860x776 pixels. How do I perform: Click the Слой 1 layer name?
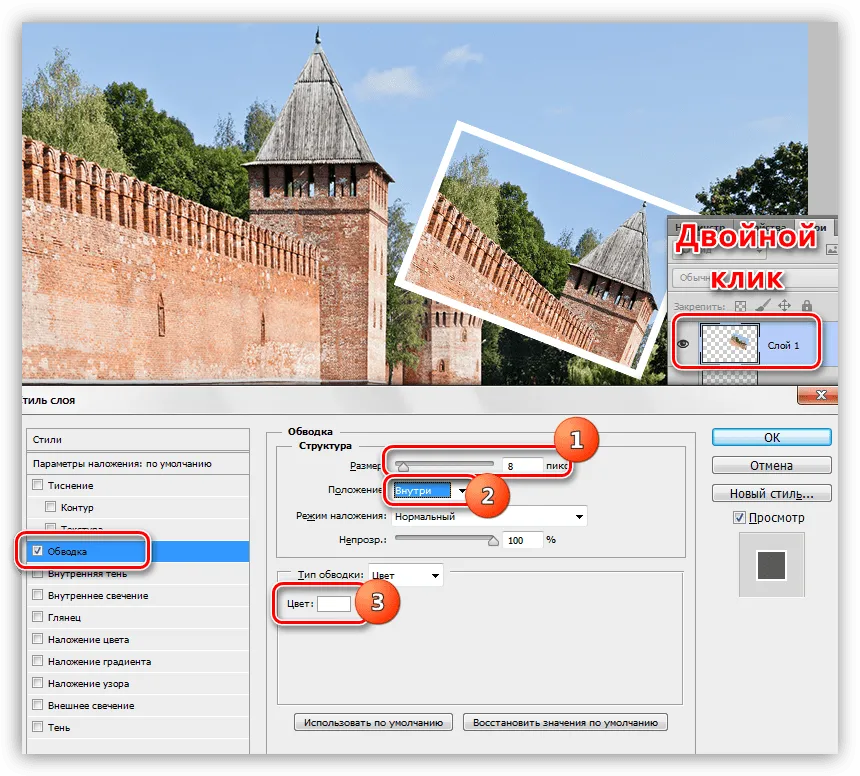tap(783, 345)
